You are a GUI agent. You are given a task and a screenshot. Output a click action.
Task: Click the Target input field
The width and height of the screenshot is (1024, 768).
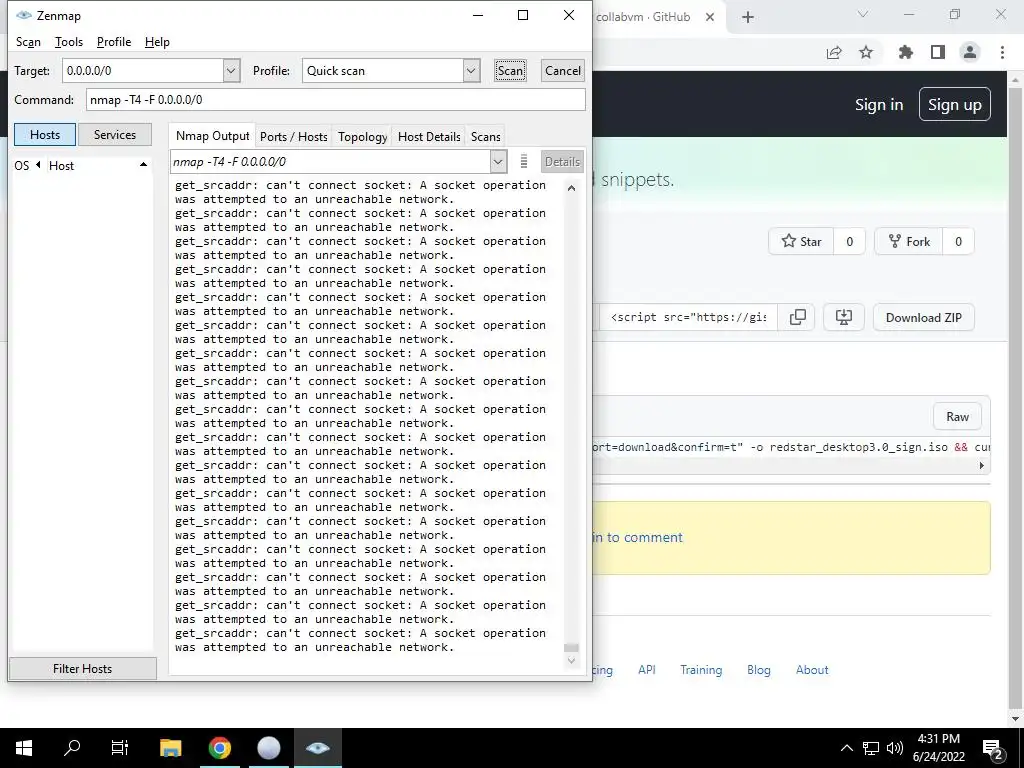143,71
